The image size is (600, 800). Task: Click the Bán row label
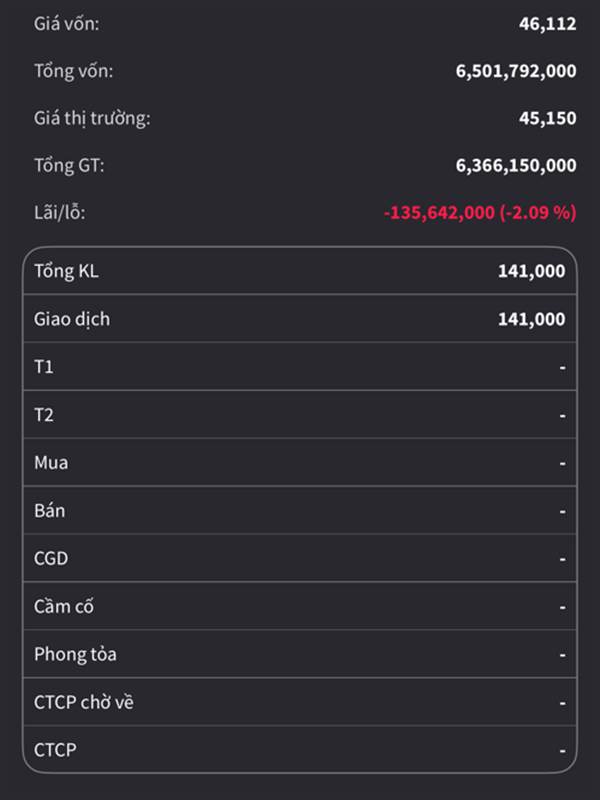(x=50, y=510)
